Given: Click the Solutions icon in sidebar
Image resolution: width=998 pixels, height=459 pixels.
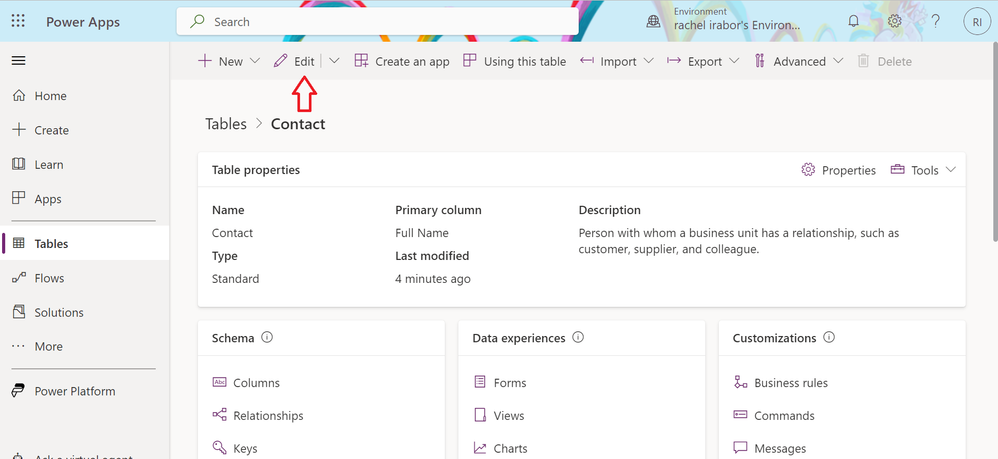Looking at the screenshot, I should pos(19,312).
